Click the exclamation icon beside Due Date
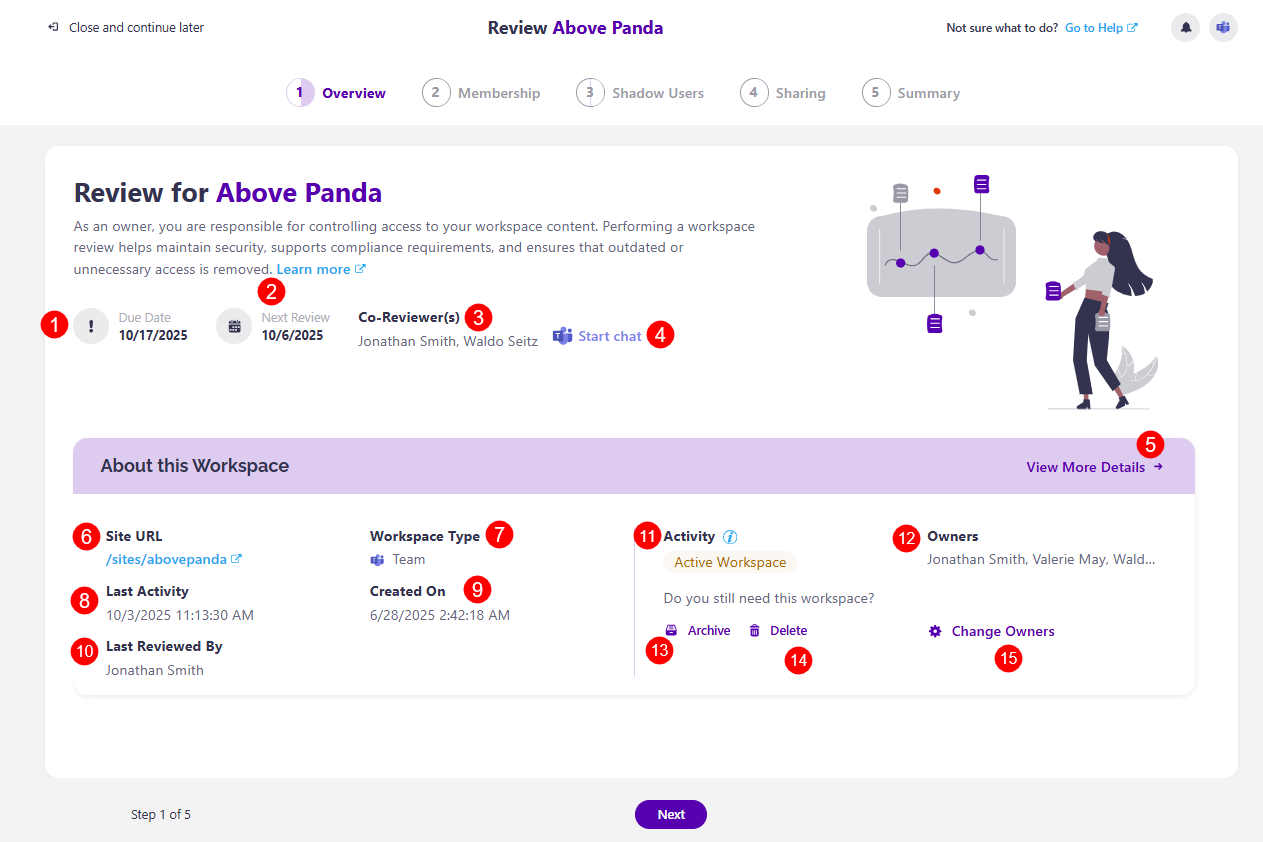 (x=91, y=326)
